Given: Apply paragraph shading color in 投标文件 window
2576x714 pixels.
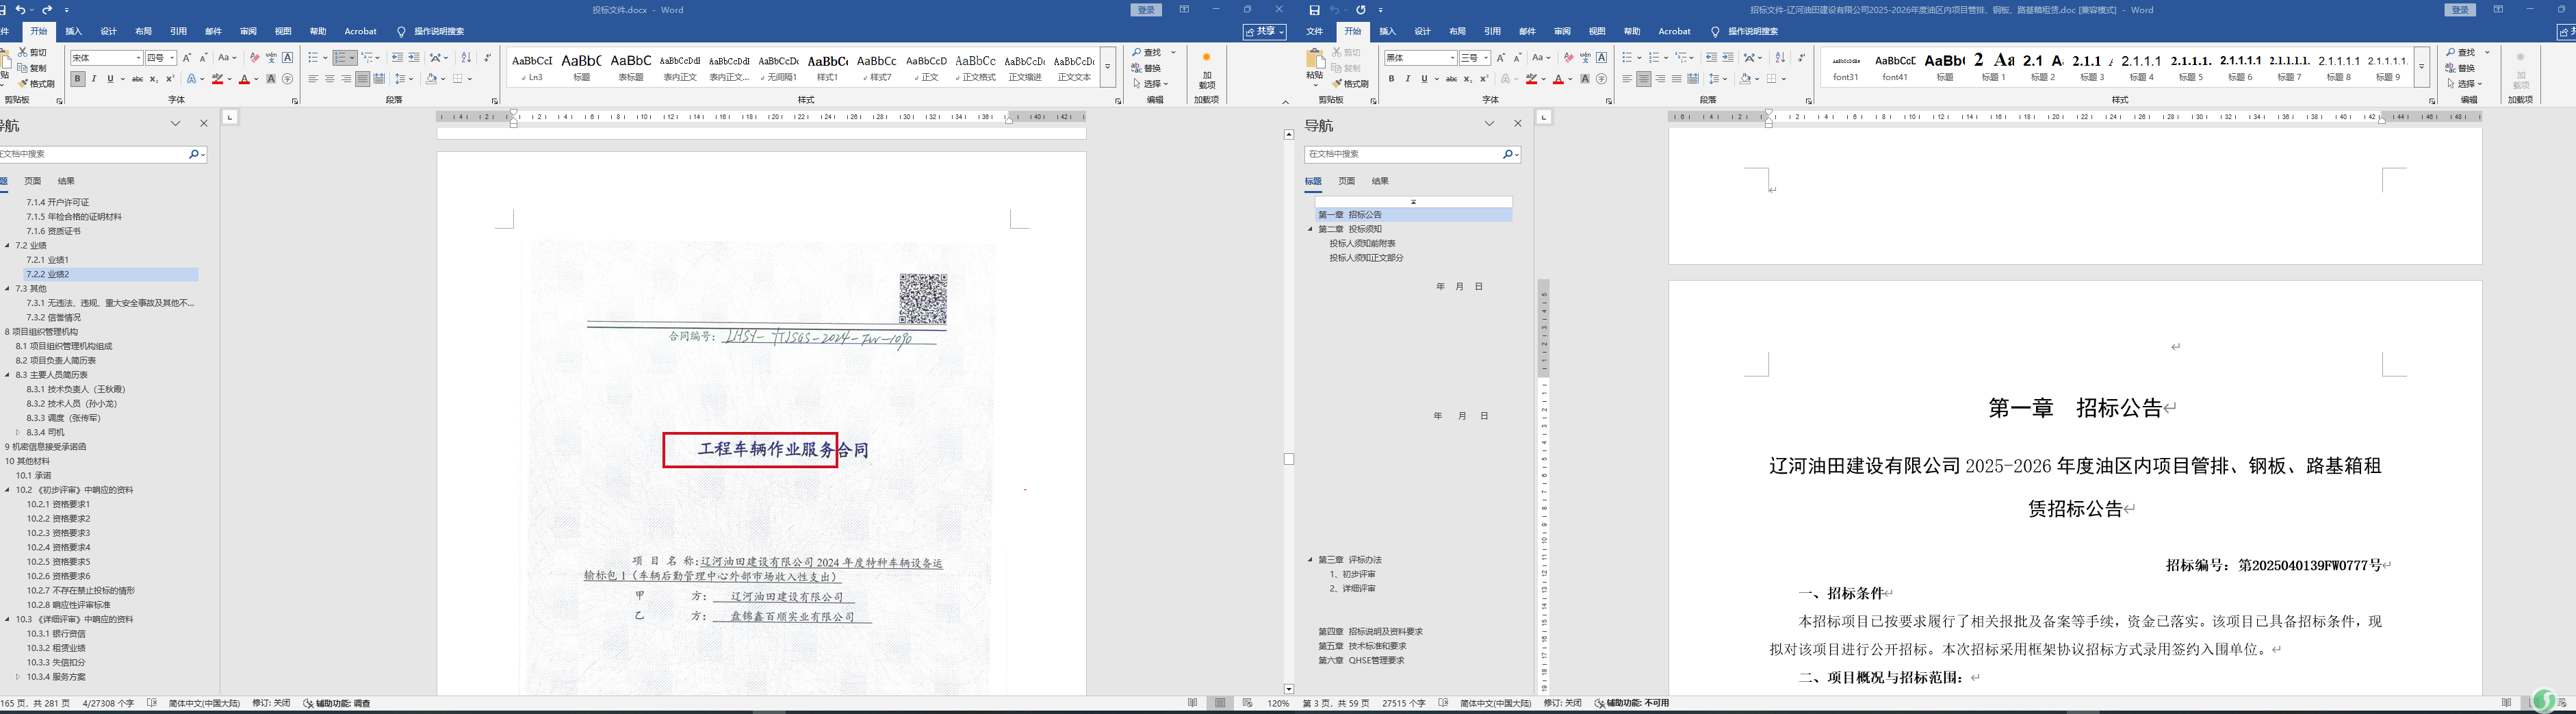Looking at the screenshot, I should [432, 79].
